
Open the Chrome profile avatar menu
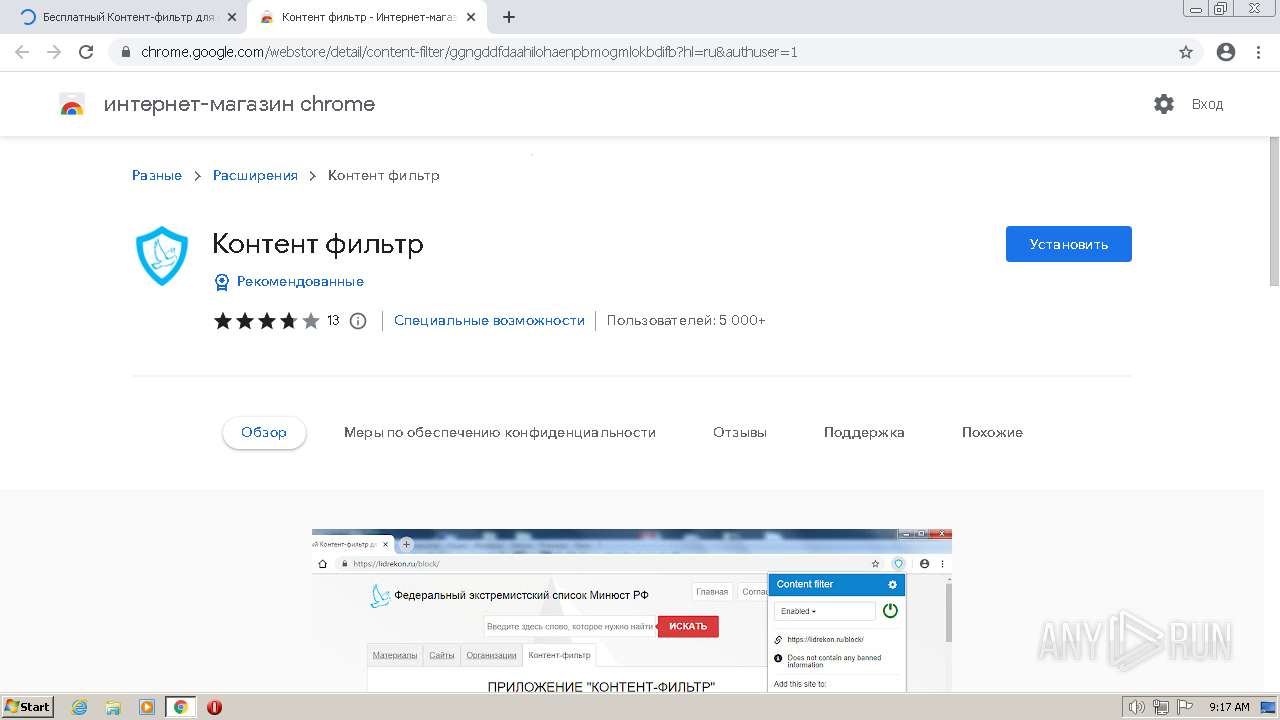[1226, 52]
